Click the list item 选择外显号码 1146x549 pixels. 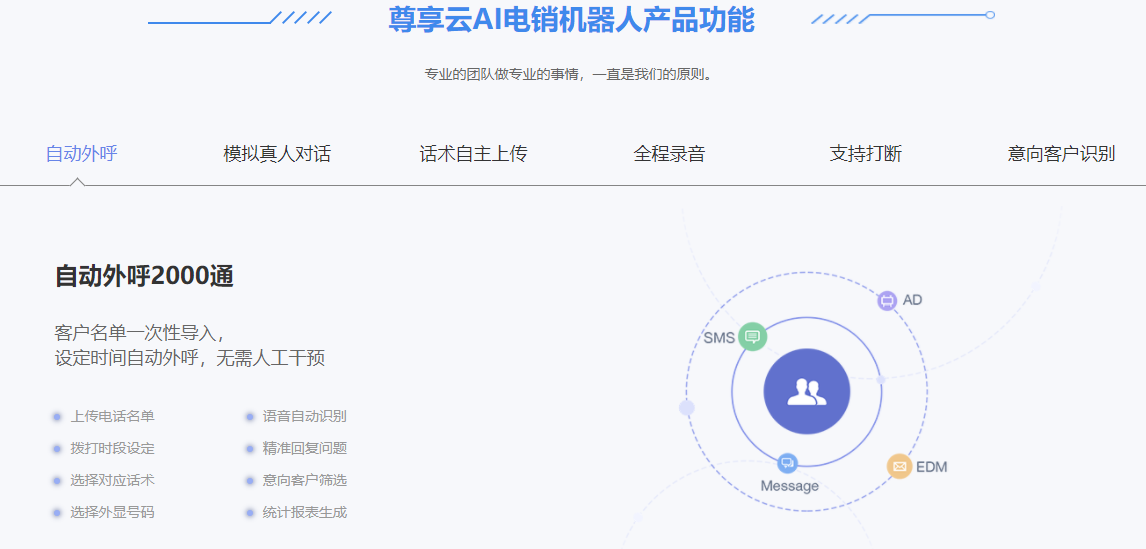pyautogui.click(x=113, y=513)
